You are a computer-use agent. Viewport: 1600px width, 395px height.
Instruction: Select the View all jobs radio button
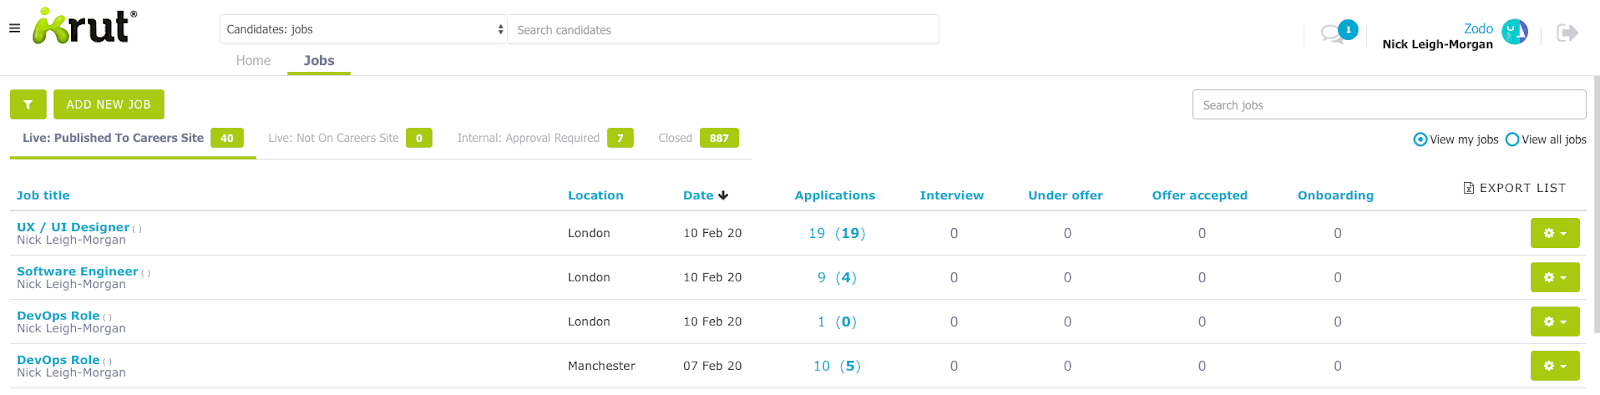(x=1512, y=139)
